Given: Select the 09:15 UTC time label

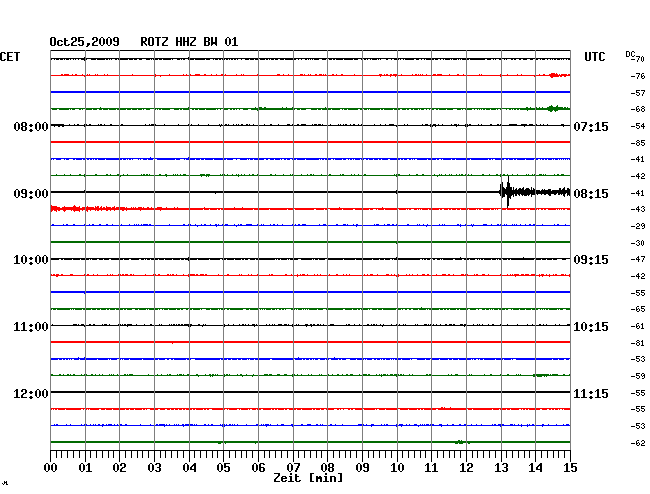Looking at the screenshot, I should pyautogui.click(x=591, y=260).
